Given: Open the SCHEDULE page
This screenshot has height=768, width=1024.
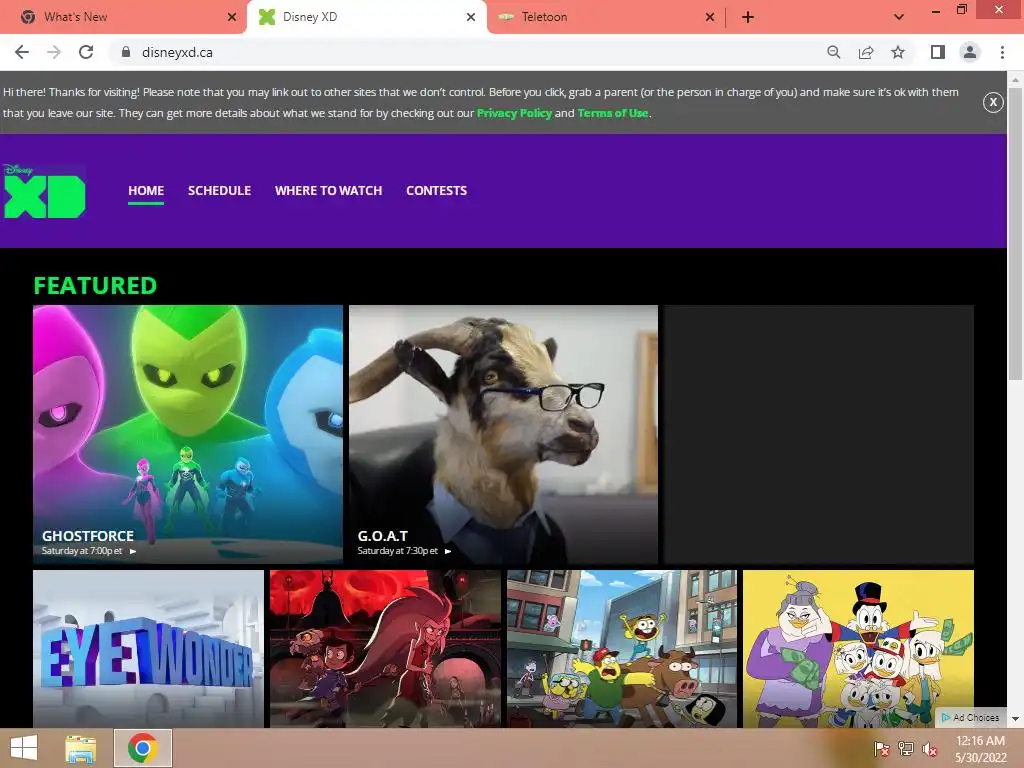Looking at the screenshot, I should pyautogui.click(x=219, y=191).
